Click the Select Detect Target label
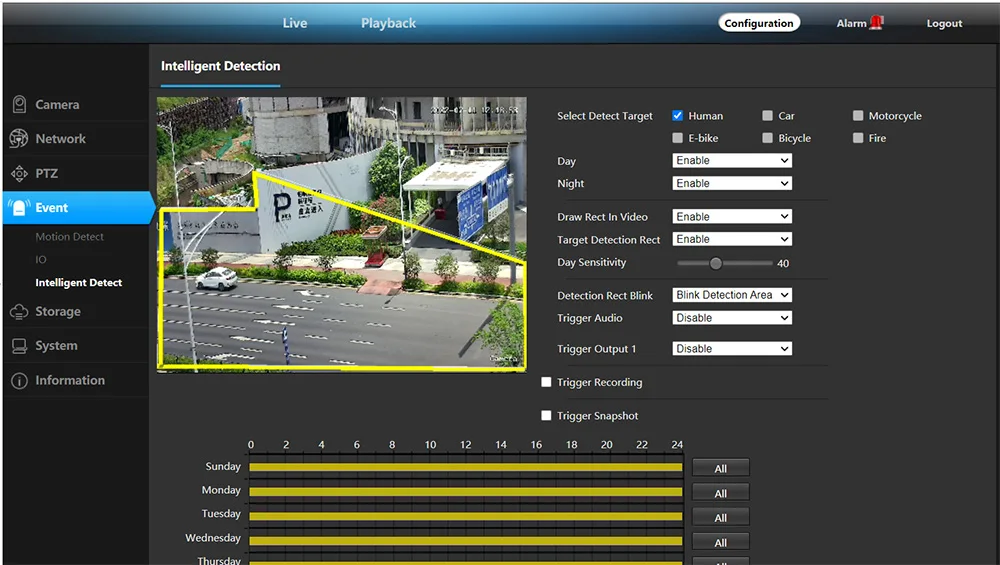This screenshot has width=1000, height=565. coord(605,116)
